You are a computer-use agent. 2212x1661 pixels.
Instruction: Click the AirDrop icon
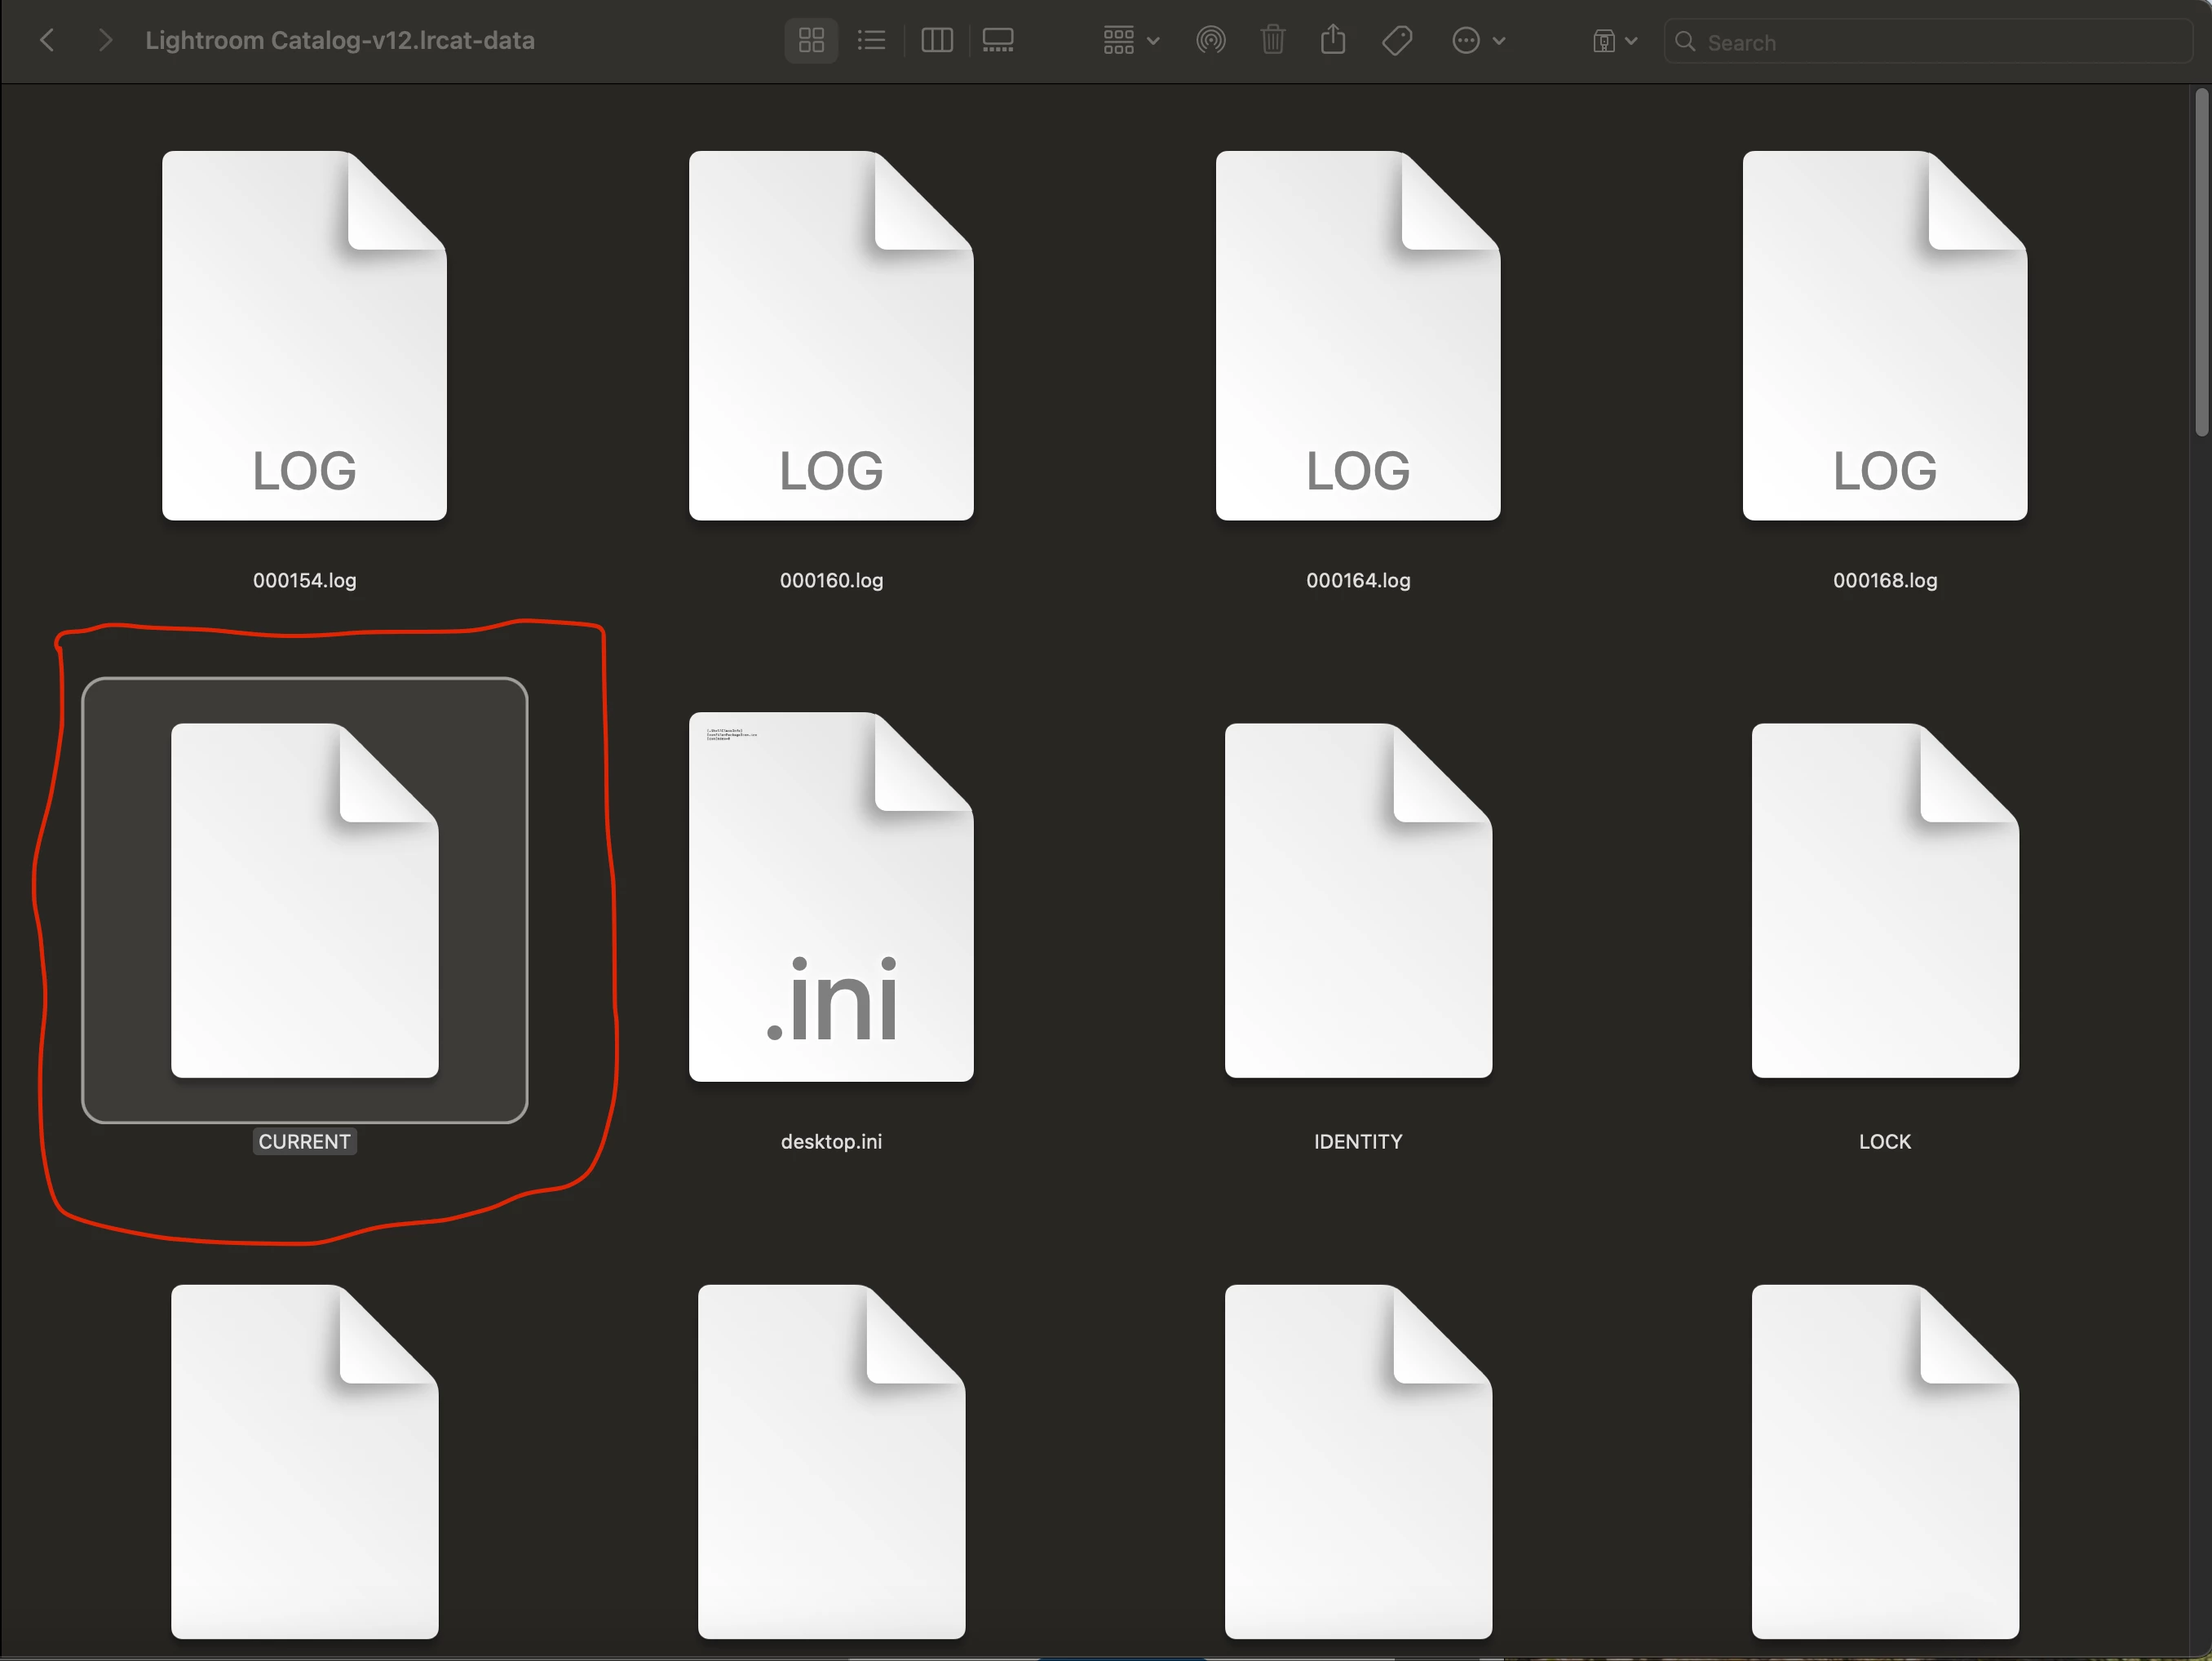point(1211,41)
